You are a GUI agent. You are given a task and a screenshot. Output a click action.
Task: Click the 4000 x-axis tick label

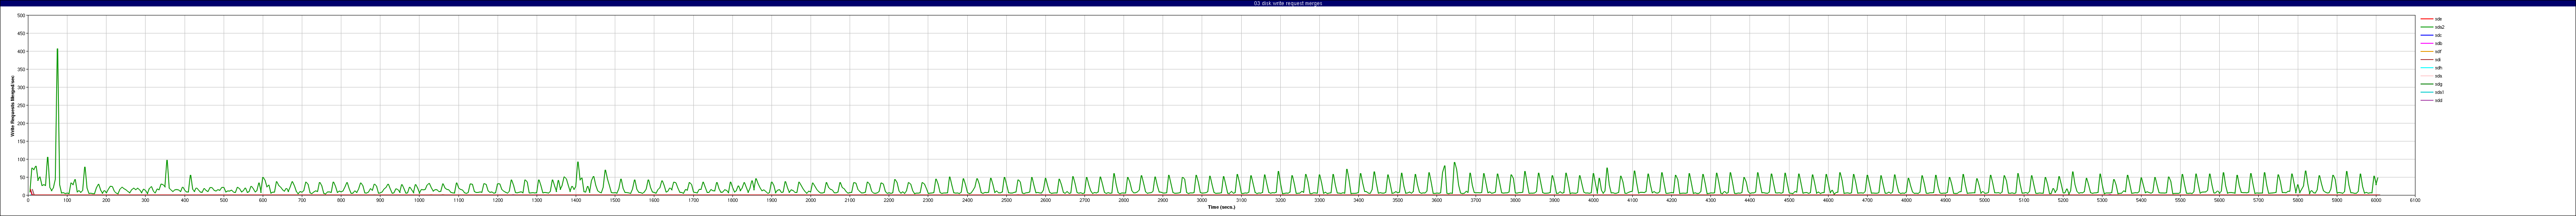pos(1593,200)
